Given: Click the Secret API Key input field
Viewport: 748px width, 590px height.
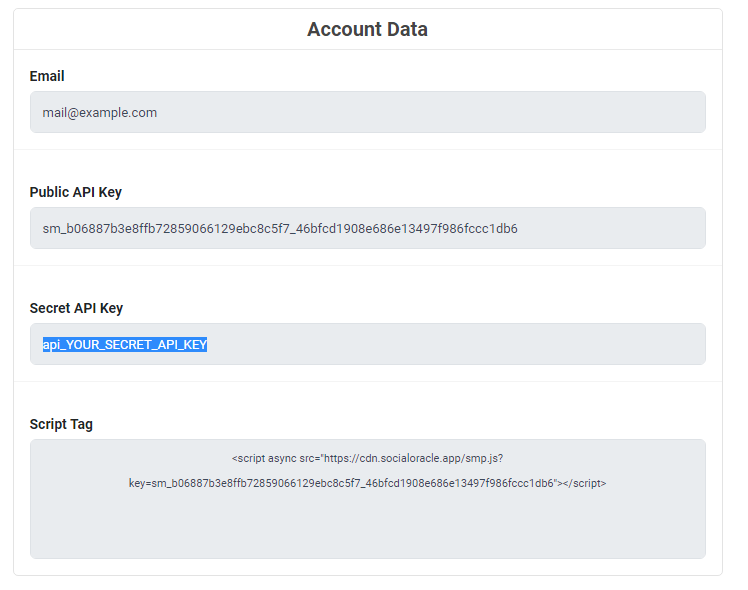Looking at the screenshot, I should 367,344.
